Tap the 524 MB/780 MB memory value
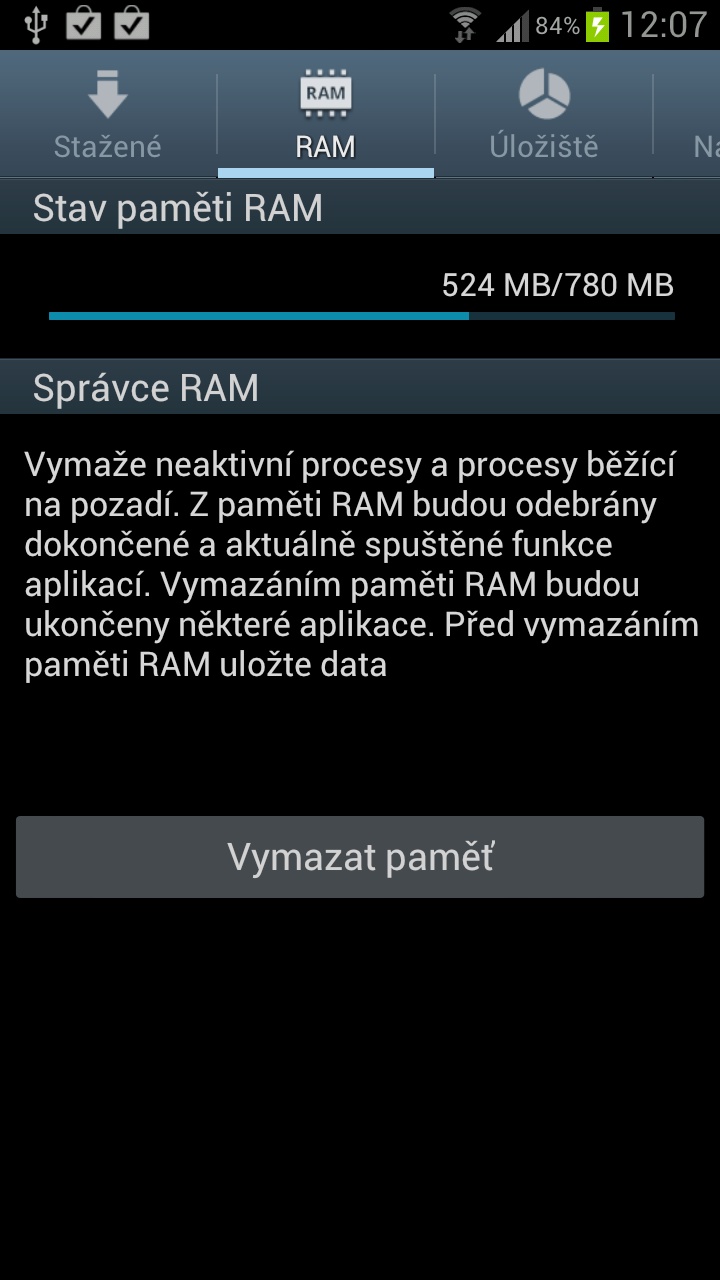Screen dimensions: 720x1280 point(558,286)
